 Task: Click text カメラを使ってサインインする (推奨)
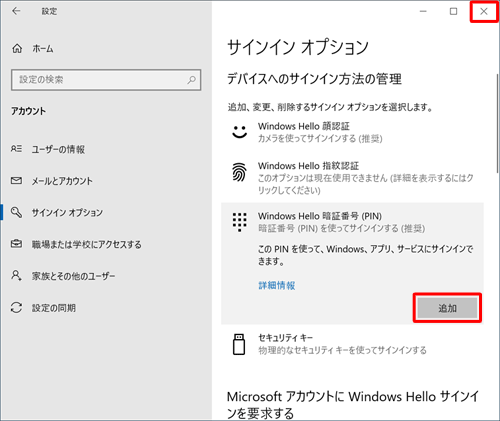point(320,139)
